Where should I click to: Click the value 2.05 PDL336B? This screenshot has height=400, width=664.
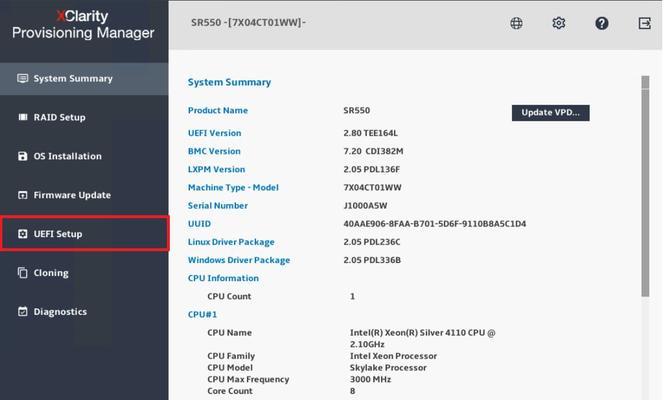[x=372, y=260]
